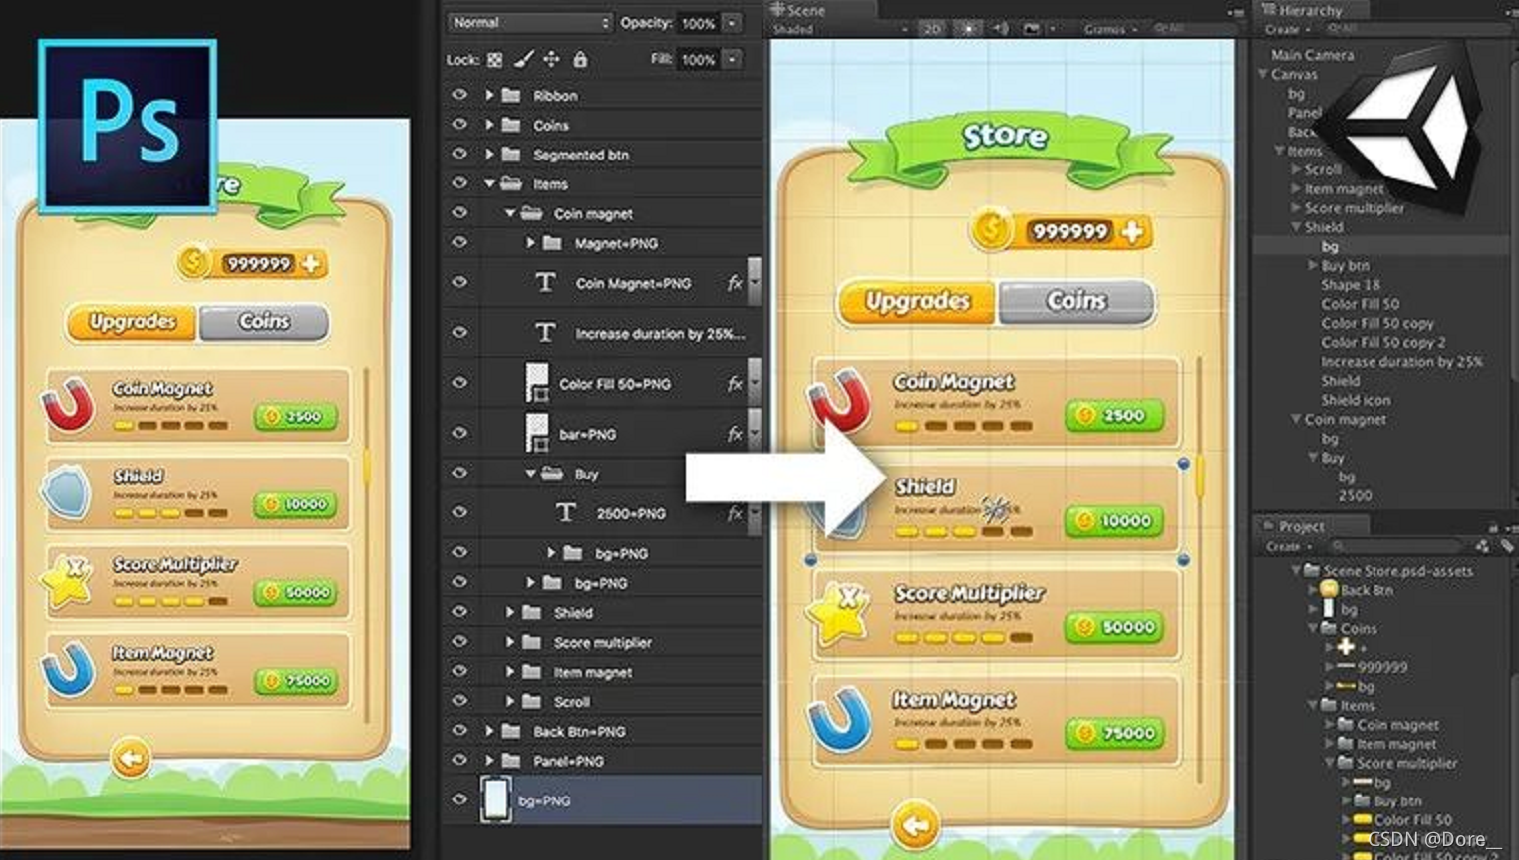Collapse the Items group in Layers panel

489,184
